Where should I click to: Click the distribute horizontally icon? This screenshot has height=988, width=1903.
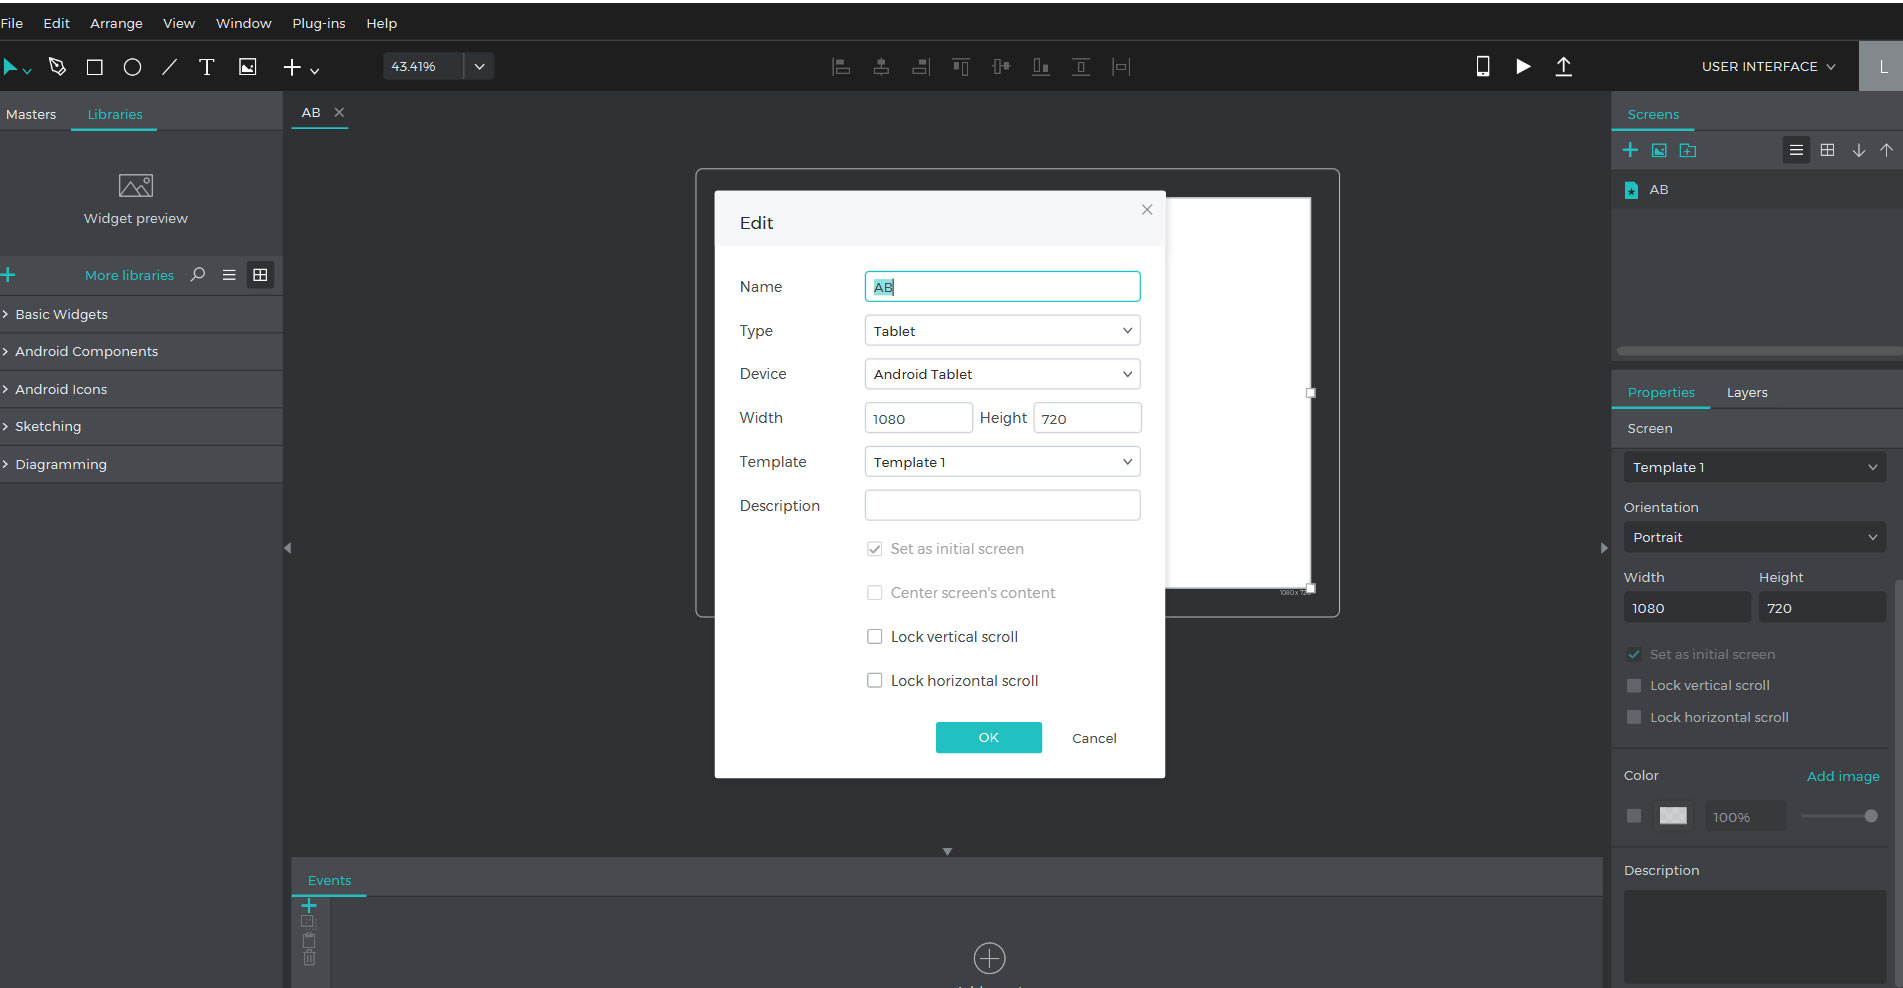(x=1121, y=67)
